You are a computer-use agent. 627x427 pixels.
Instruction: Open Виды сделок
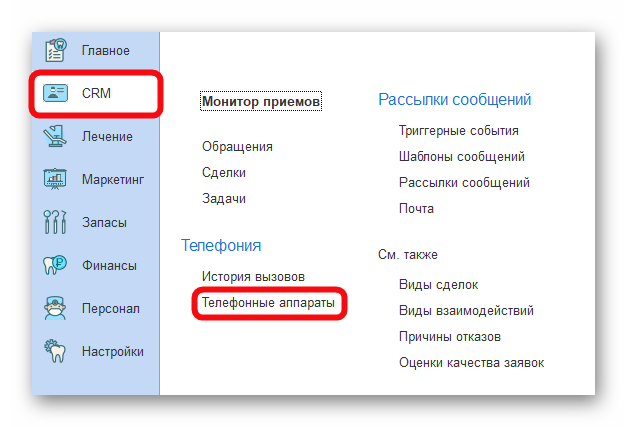click(x=439, y=285)
